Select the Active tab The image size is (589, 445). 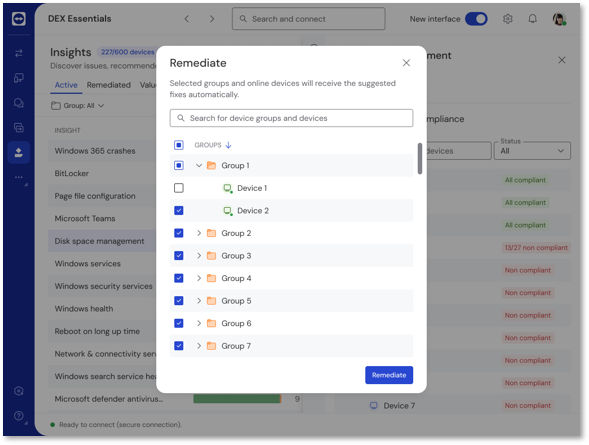coord(66,85)
